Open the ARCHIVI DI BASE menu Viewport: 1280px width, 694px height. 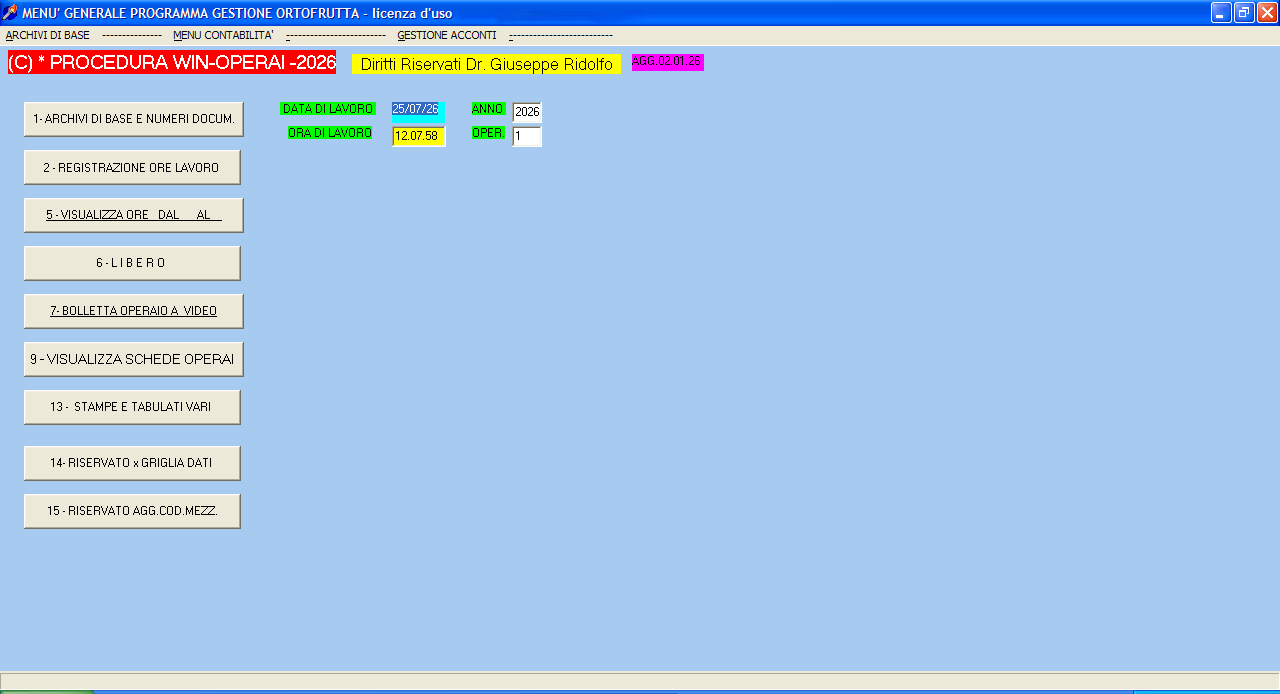(x=48, y=35)
